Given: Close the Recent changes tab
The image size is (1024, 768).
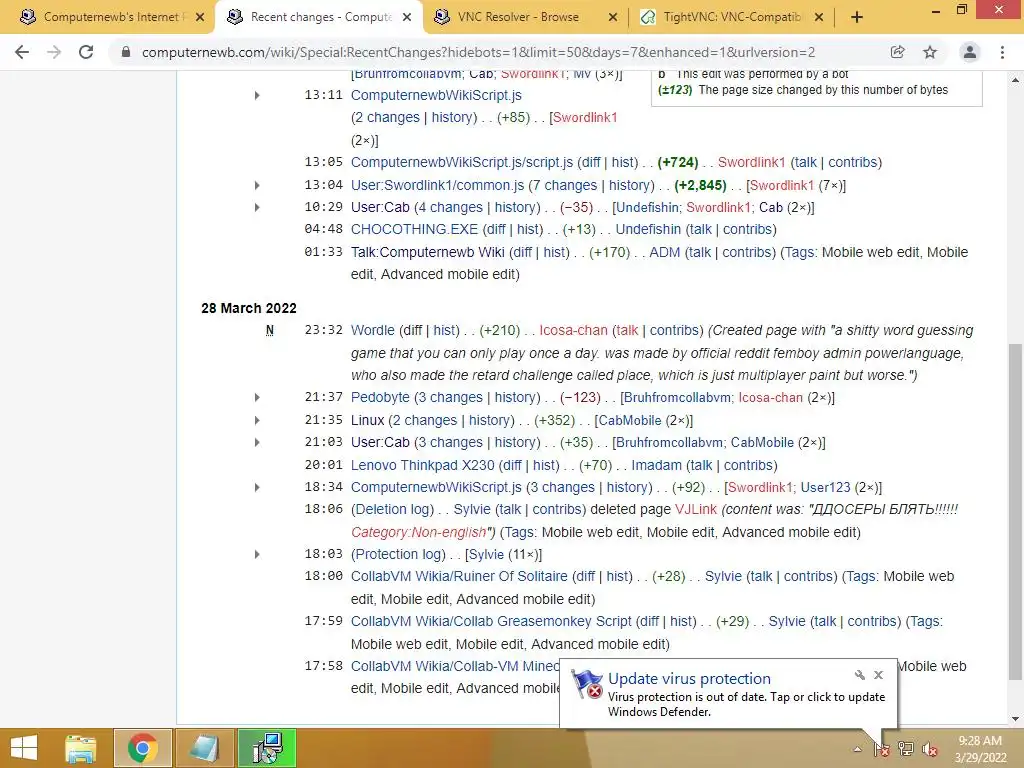Looking at the screenshot, I should pyautogui.click(x=407, y=18).
